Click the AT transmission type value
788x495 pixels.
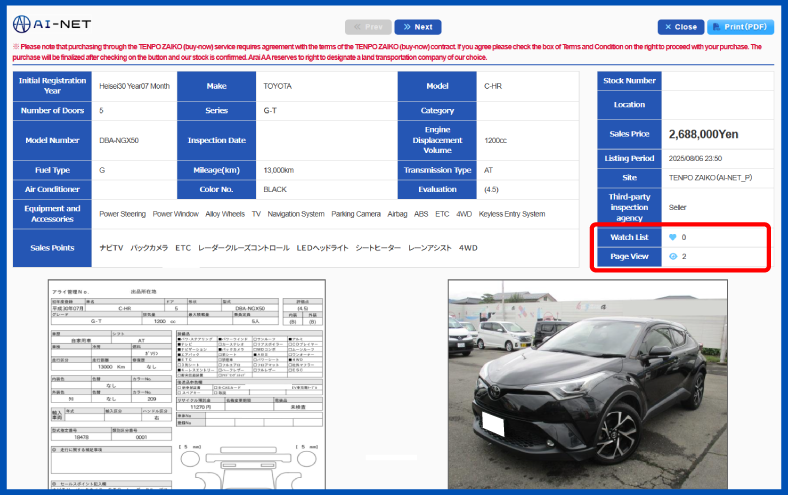(488, 170)
